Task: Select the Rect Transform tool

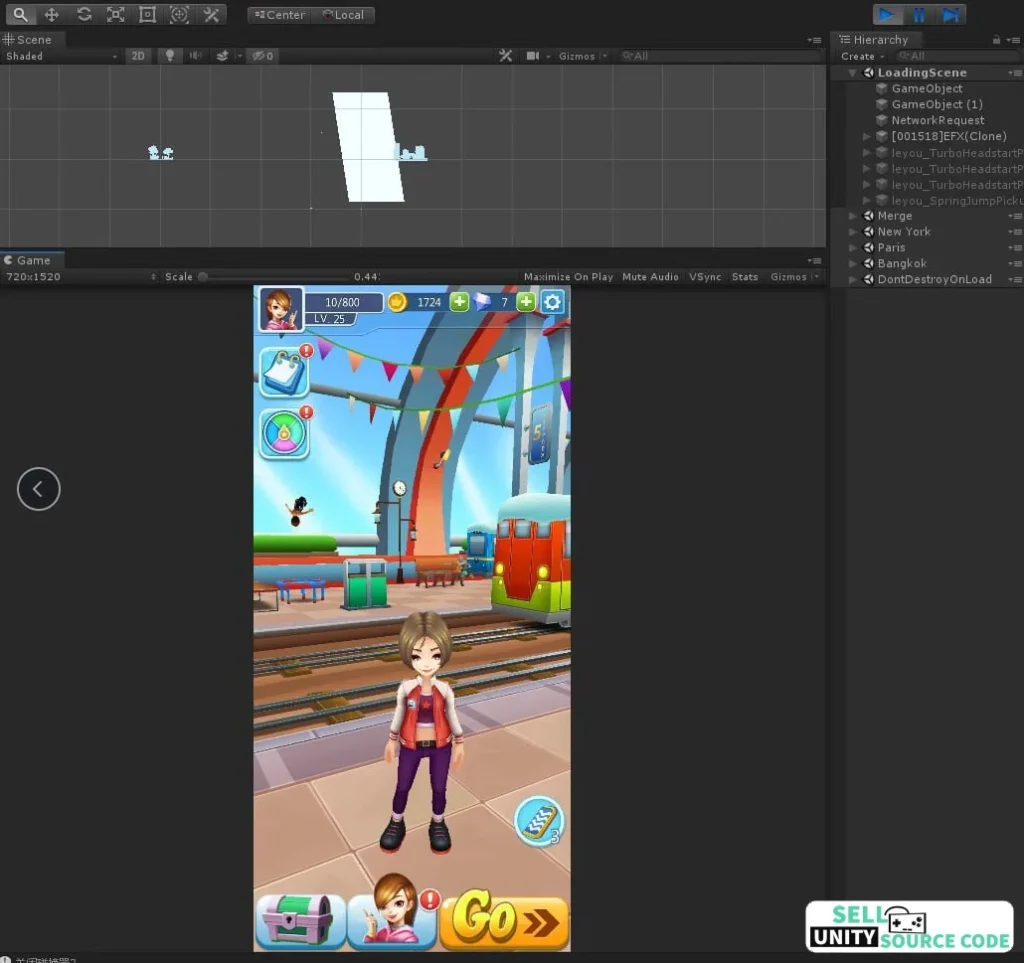Action: coord(148,15)
